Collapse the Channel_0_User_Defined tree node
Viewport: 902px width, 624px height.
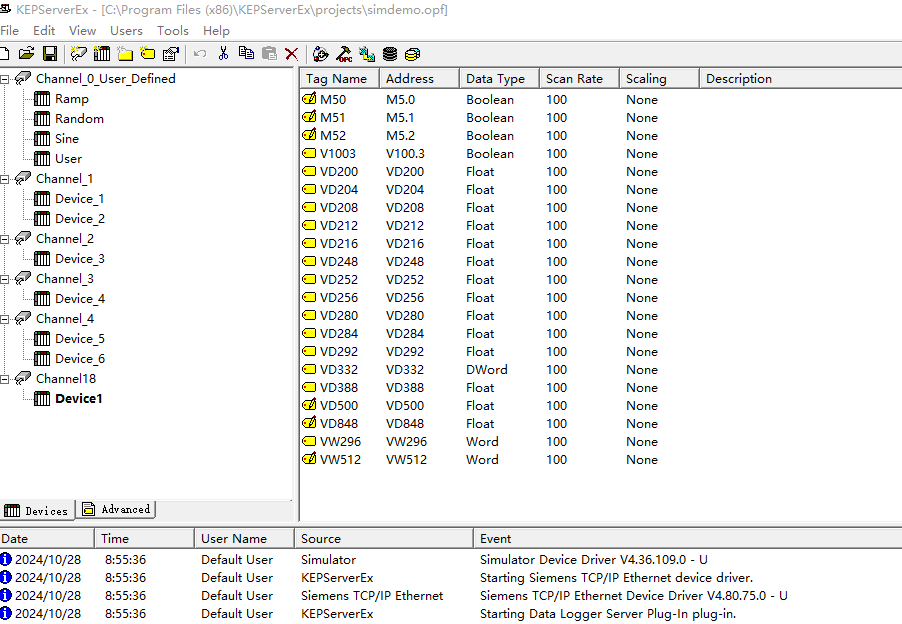click(x=6, y=79)
